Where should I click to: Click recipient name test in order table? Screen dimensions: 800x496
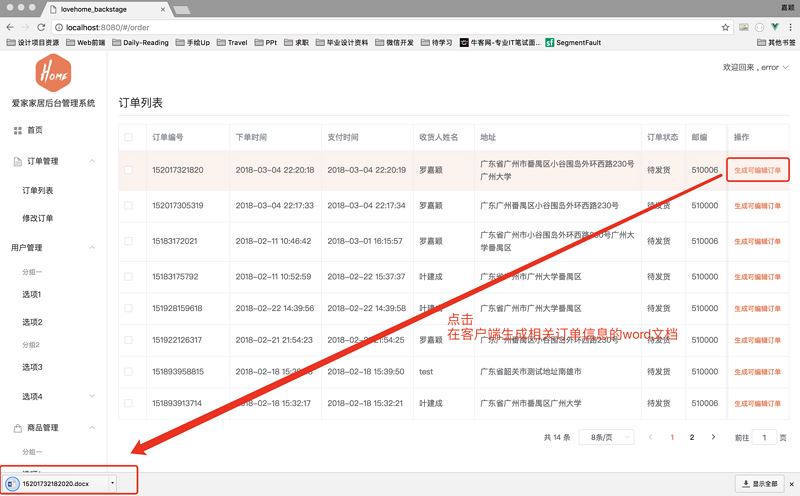tap(426, 371)
